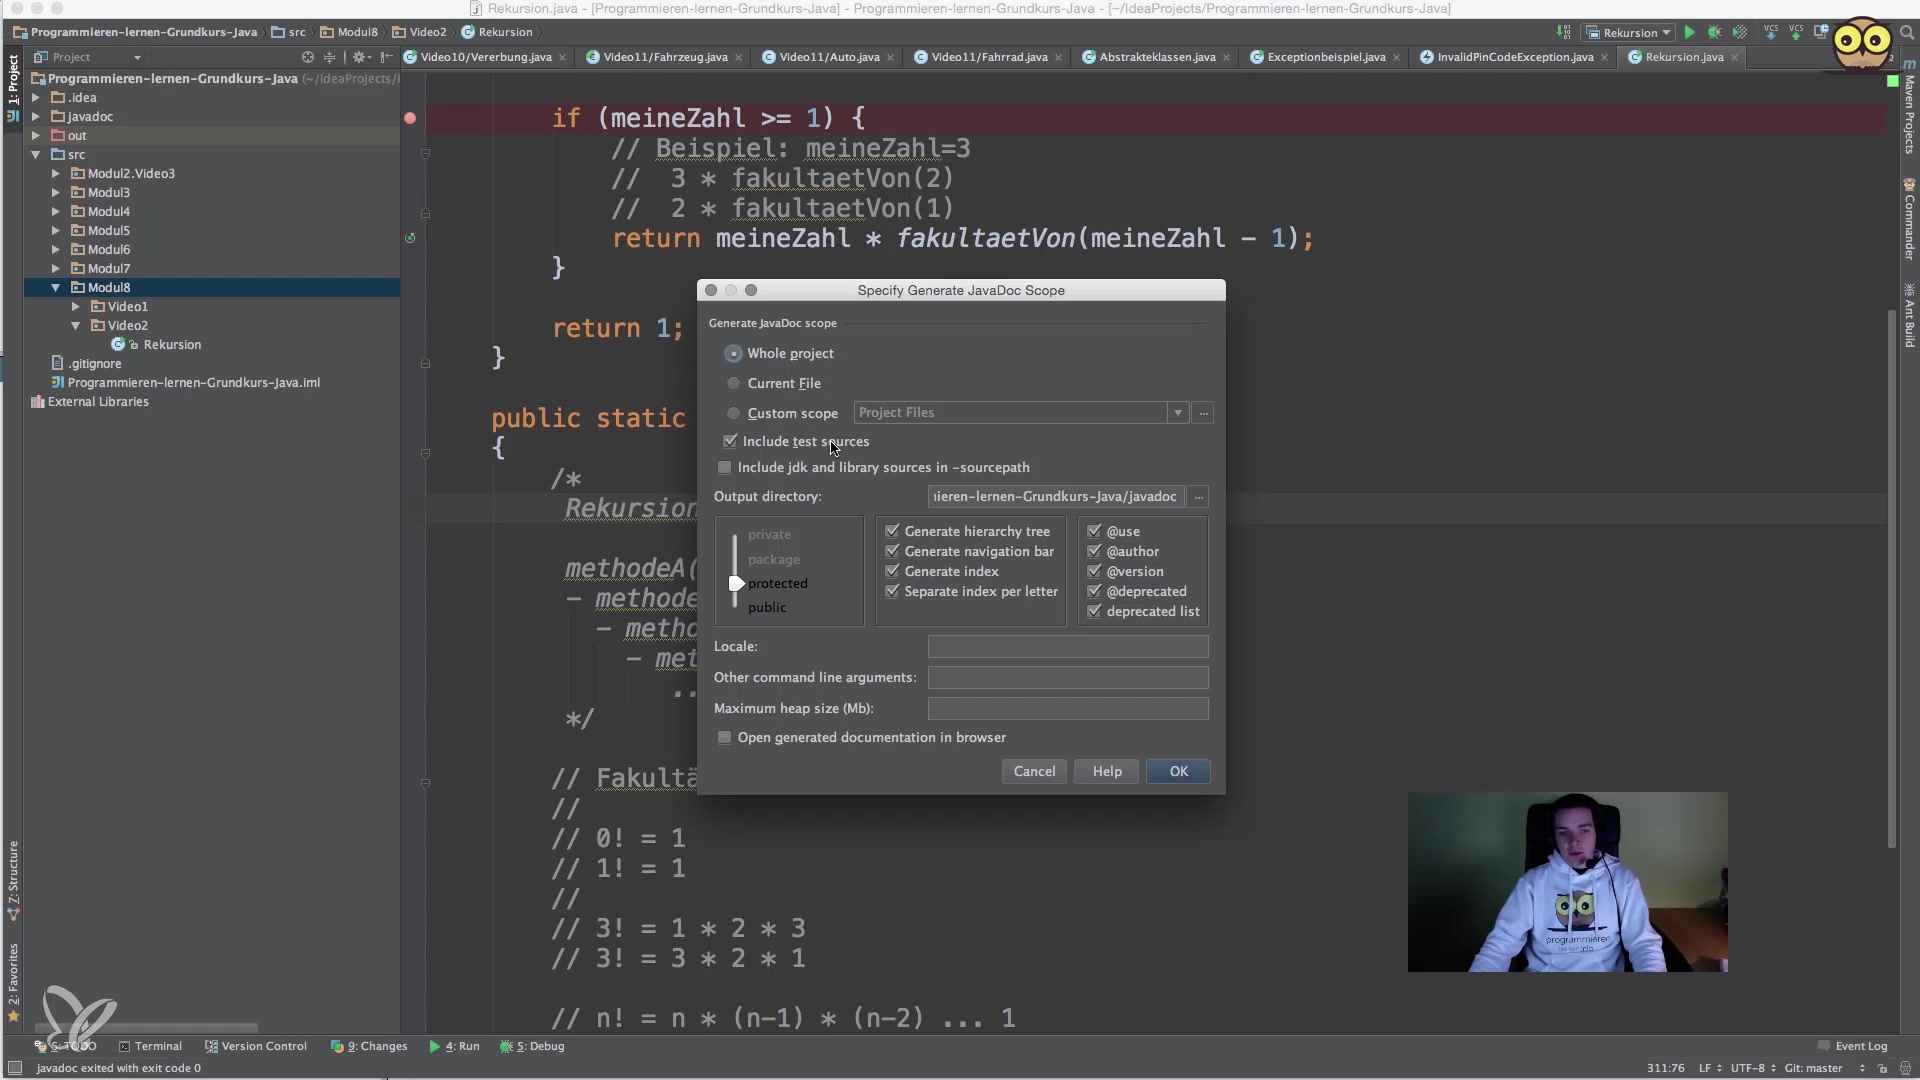This screenshot has width=1920, height=1080.
Task: Click the VCS update project icon
Action: 1771,33
